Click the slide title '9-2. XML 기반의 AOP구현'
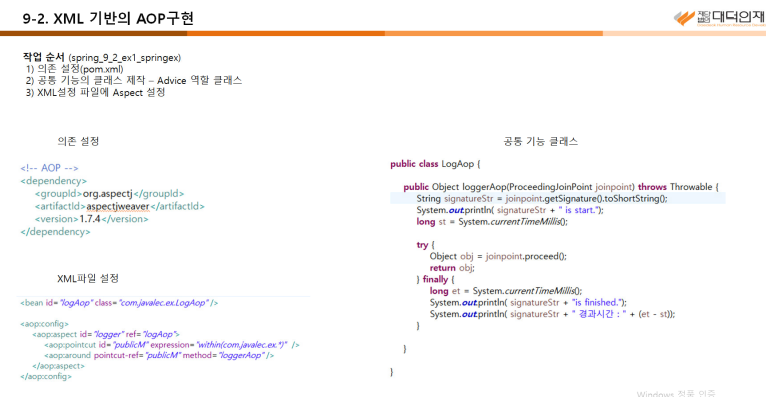The image size is (766, 397). [x=108, y=19]
